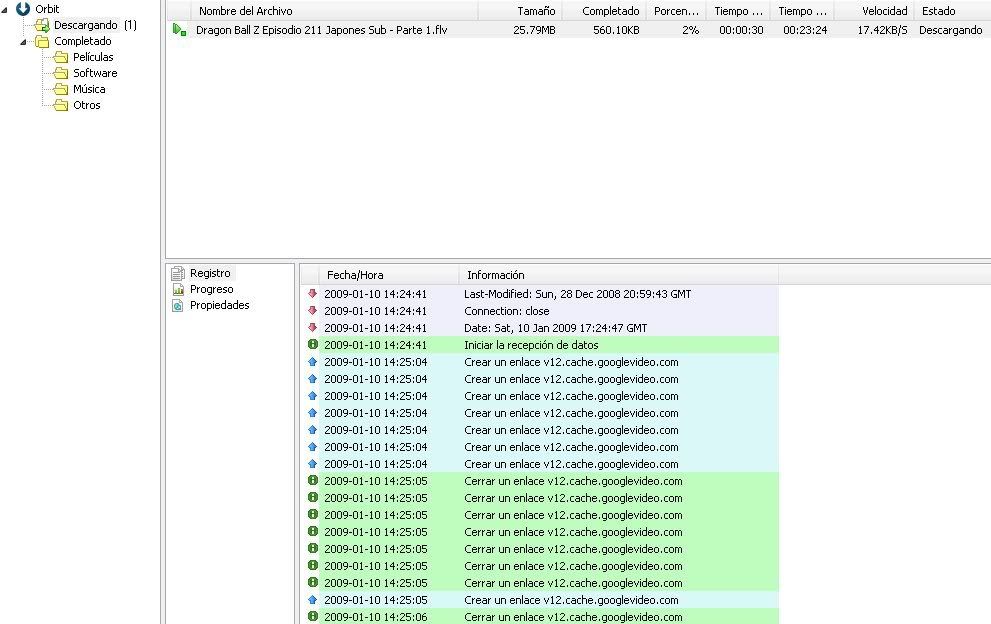Click the download status icon beside Dragon Ball file
The height and width of the screenshot is (624, 991).
[179, 30]
